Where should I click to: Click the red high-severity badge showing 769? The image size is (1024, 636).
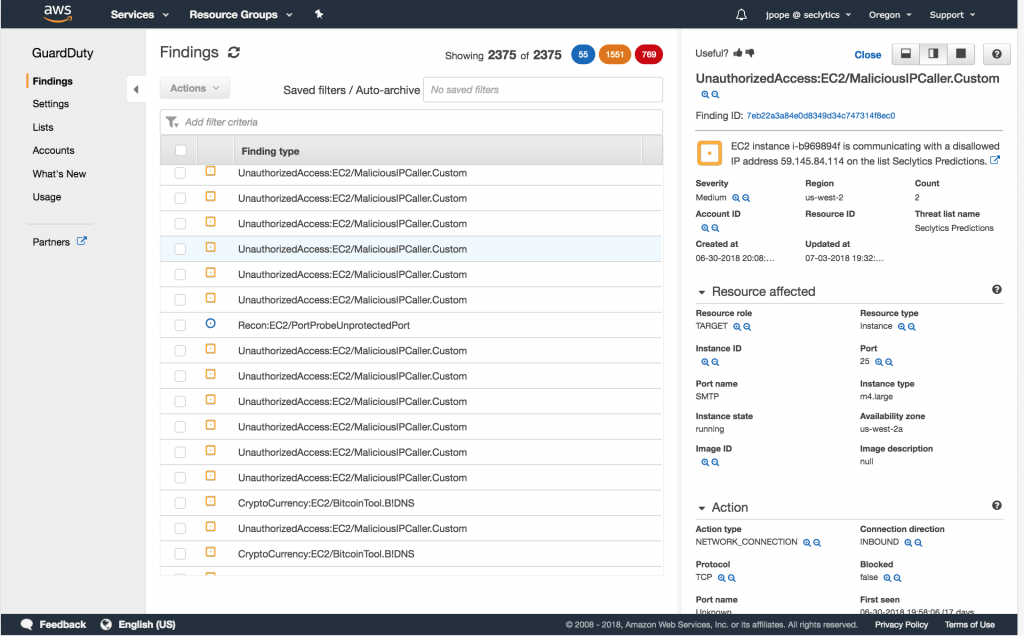(x=648, y=54)
